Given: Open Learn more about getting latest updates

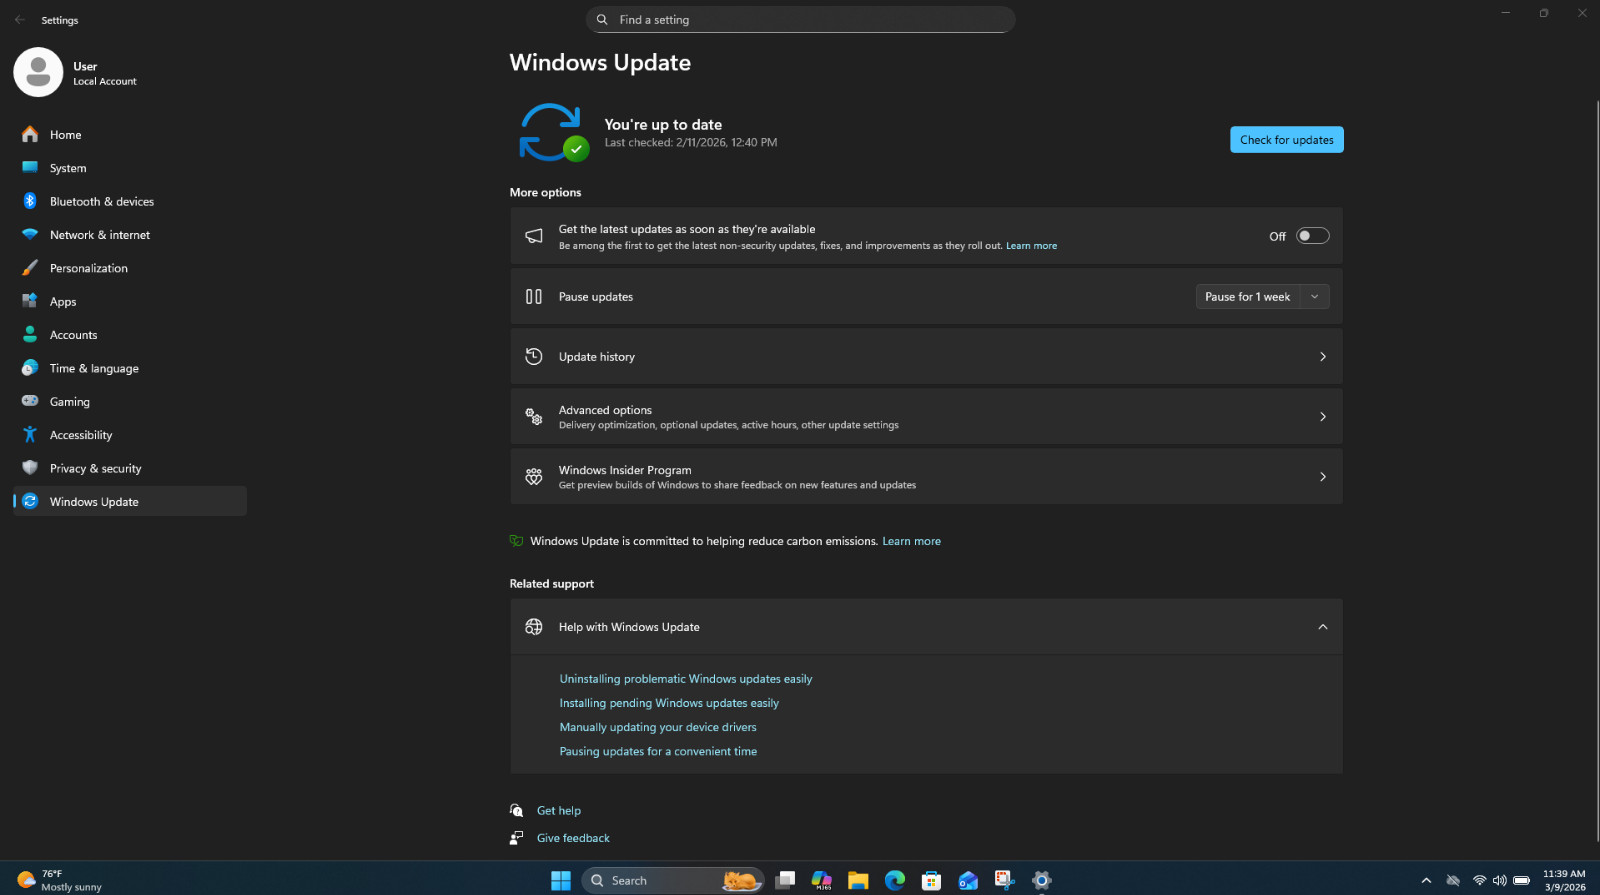Looking at the screenshot, I should (x=1031, y=246).
